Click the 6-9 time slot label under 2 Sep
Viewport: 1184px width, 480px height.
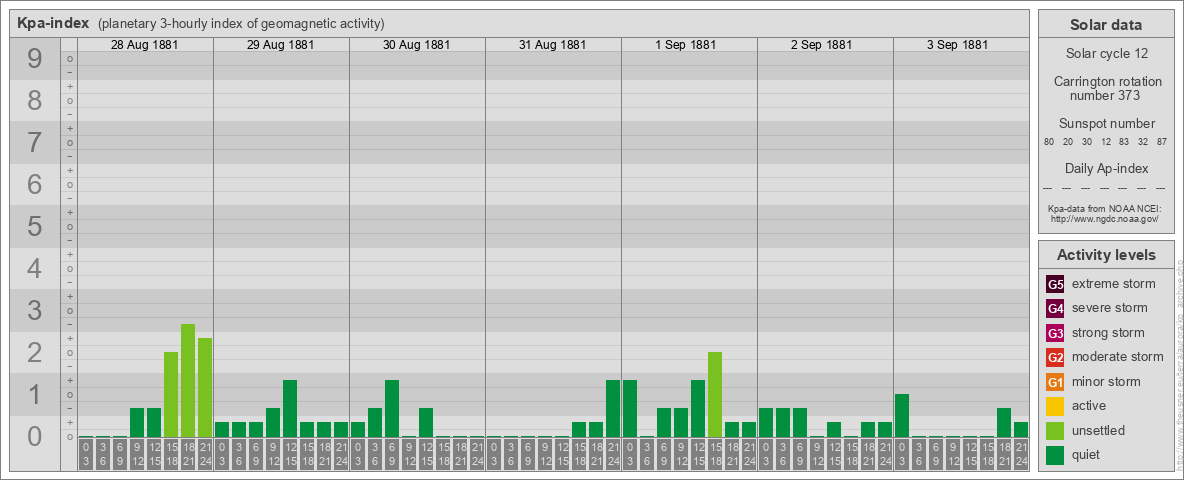tap(800, 454)
